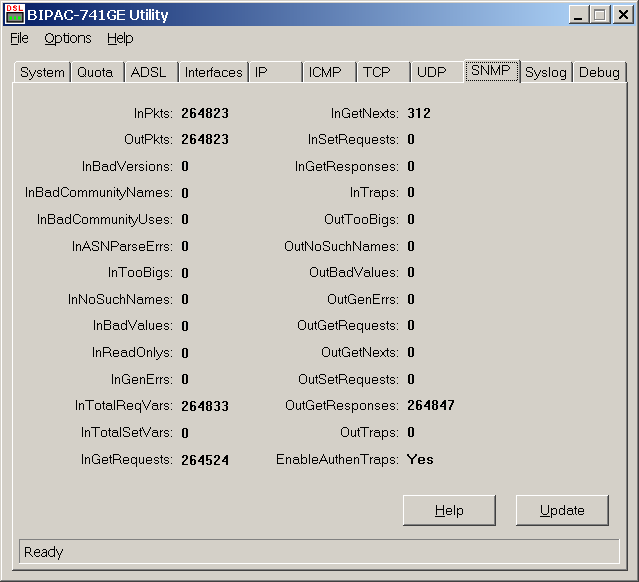Image resolution: width=639 pixels, height=582 pixels.
Task: Click the OutGetResponses value 264847
Action: pyautogui.click(x=431, y=405)
